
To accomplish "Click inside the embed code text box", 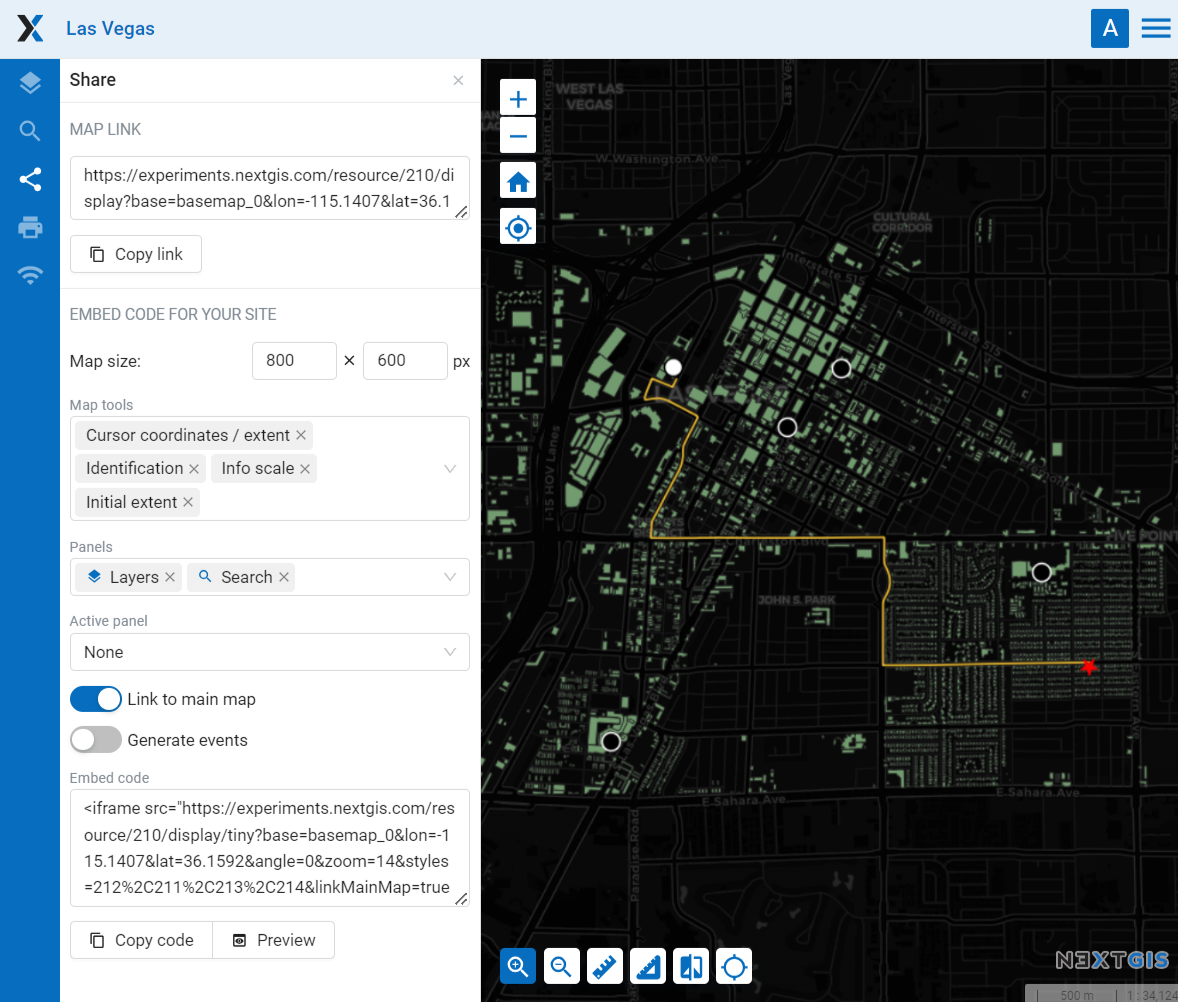I will pyautogui.click(x=270, y=848).
